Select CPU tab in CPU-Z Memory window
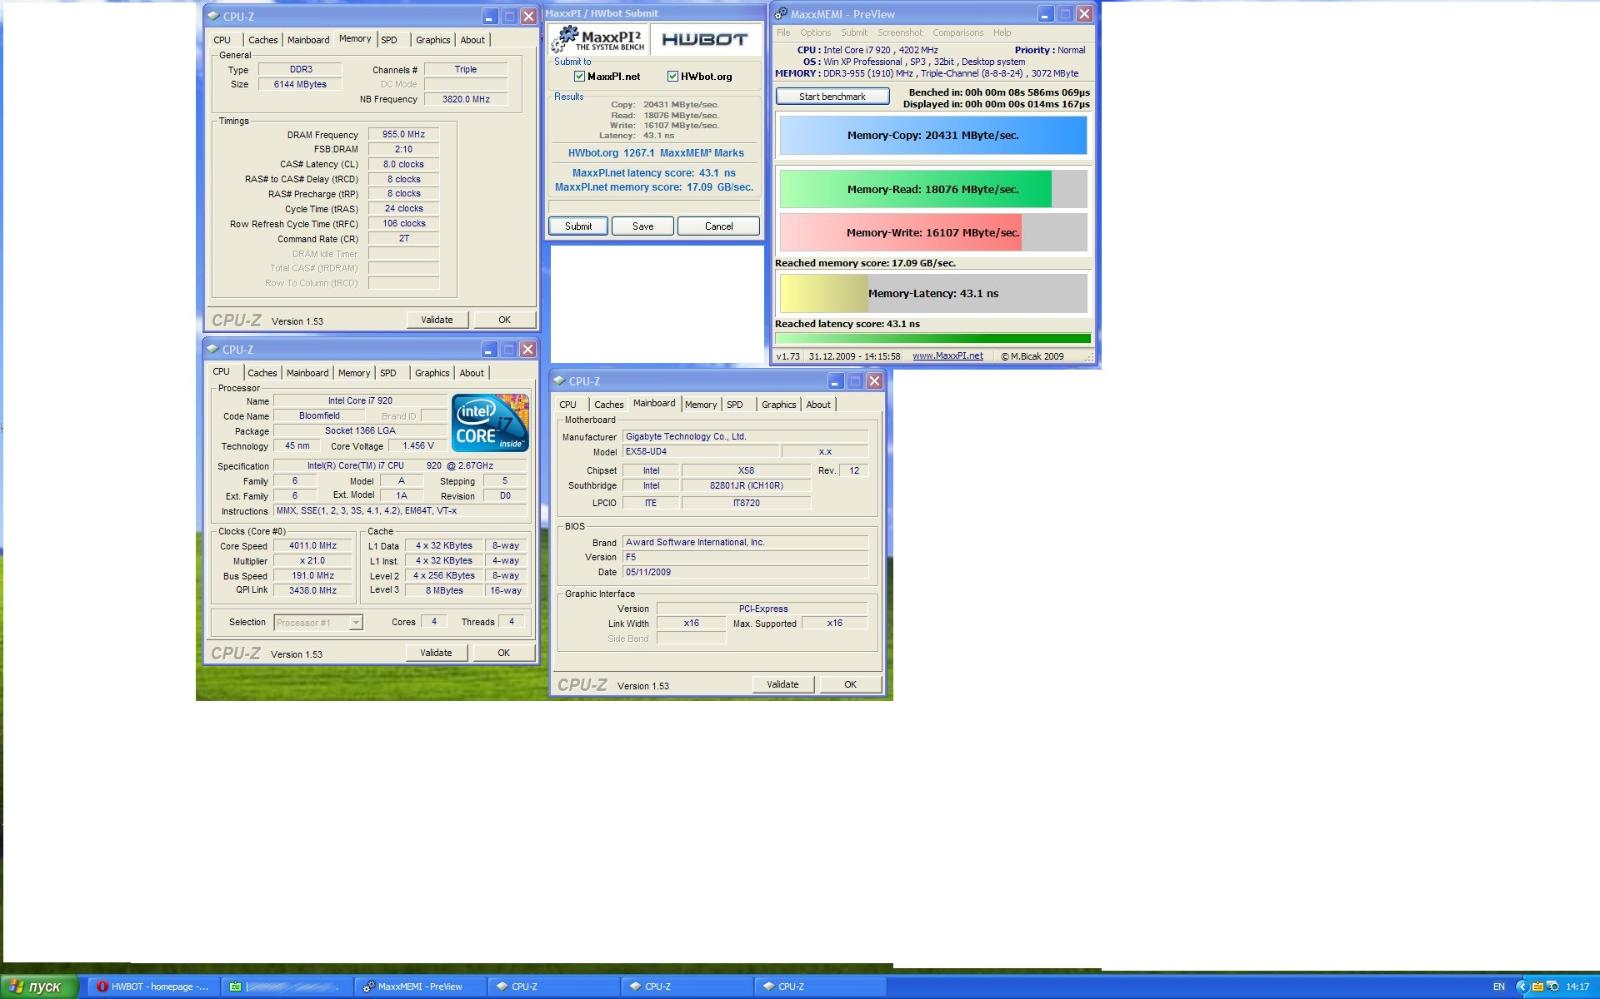This screenshot has height=999, width=1600. pos(222,40)
